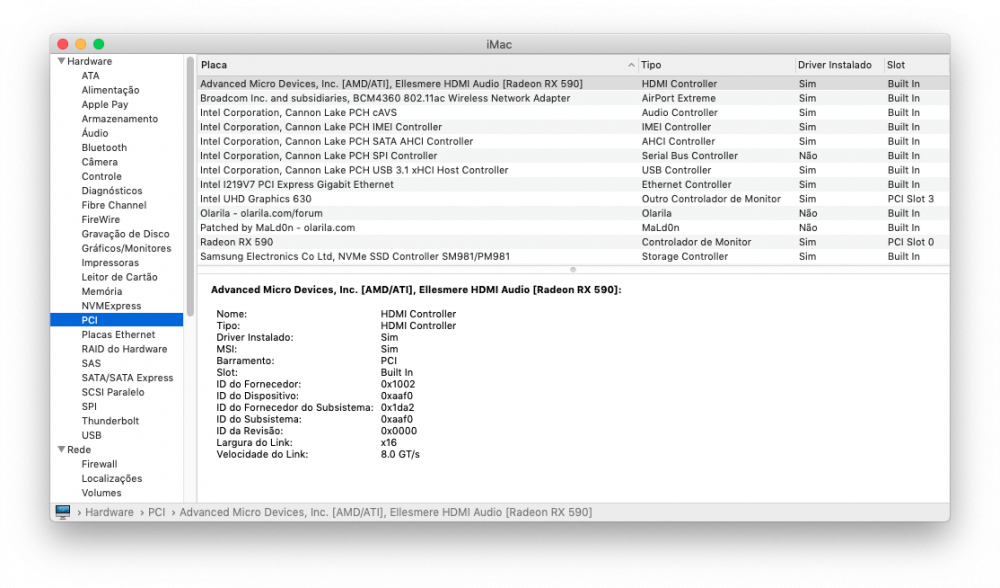The image size is (1000, 588).
Task: Click the split-pane divider handle dot
Action: click(x=573, y=270)
